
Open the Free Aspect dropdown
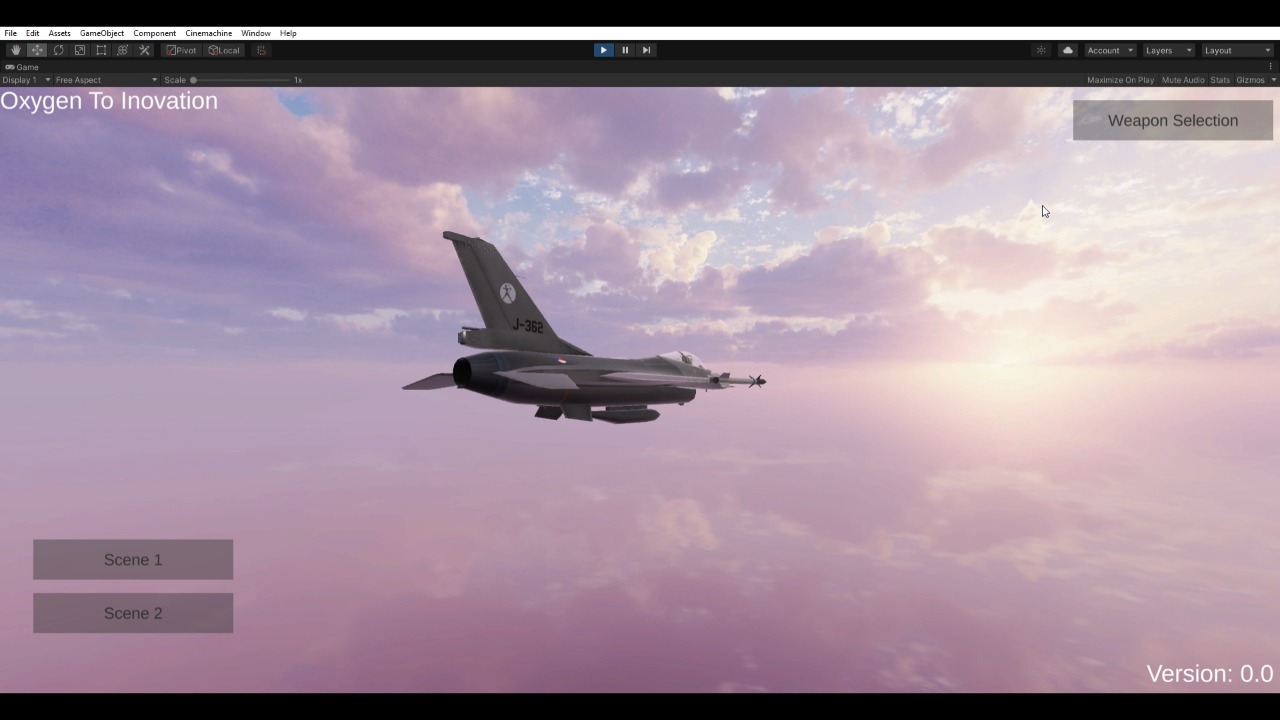pyautogui.click(x=106, y=80)
